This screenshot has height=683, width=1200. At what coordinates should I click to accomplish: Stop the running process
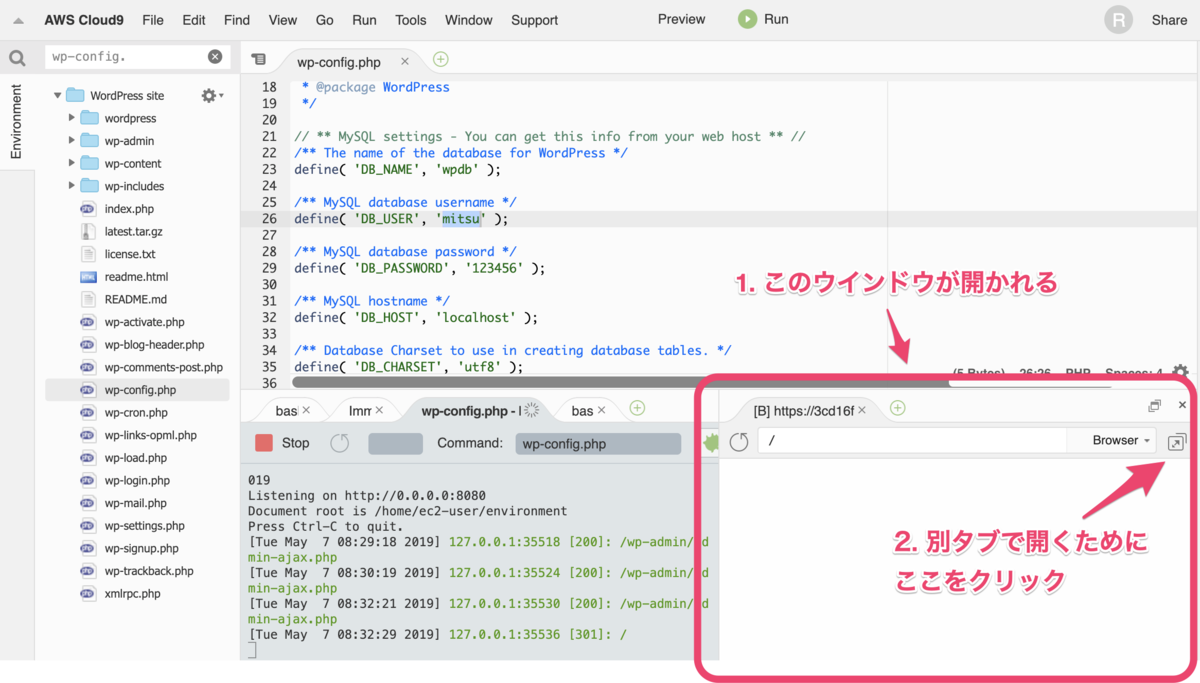tap(282, 443)
